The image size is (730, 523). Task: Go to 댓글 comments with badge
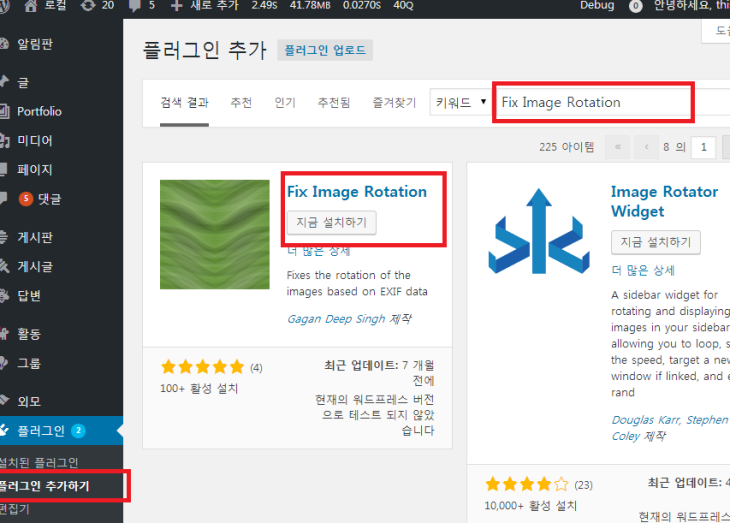coord(39,199)
